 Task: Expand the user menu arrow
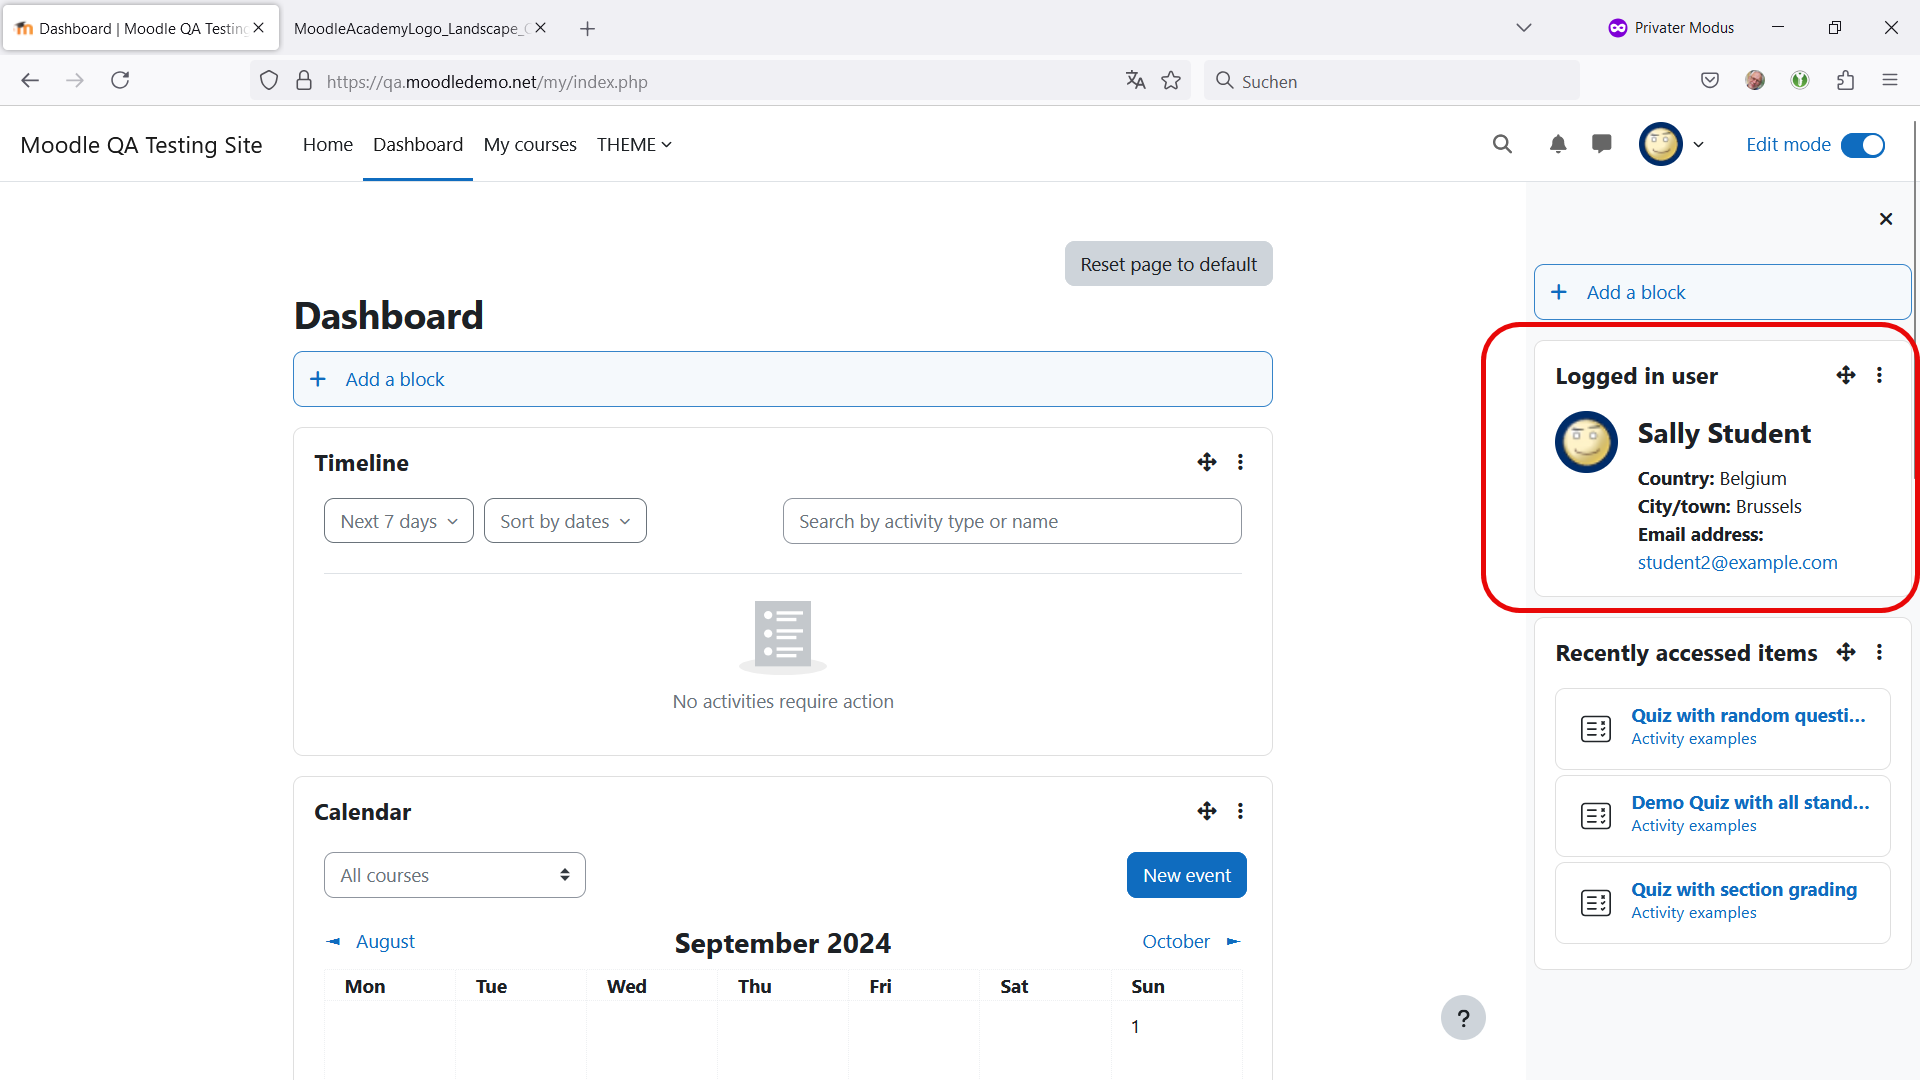[x=1698, y=145]
